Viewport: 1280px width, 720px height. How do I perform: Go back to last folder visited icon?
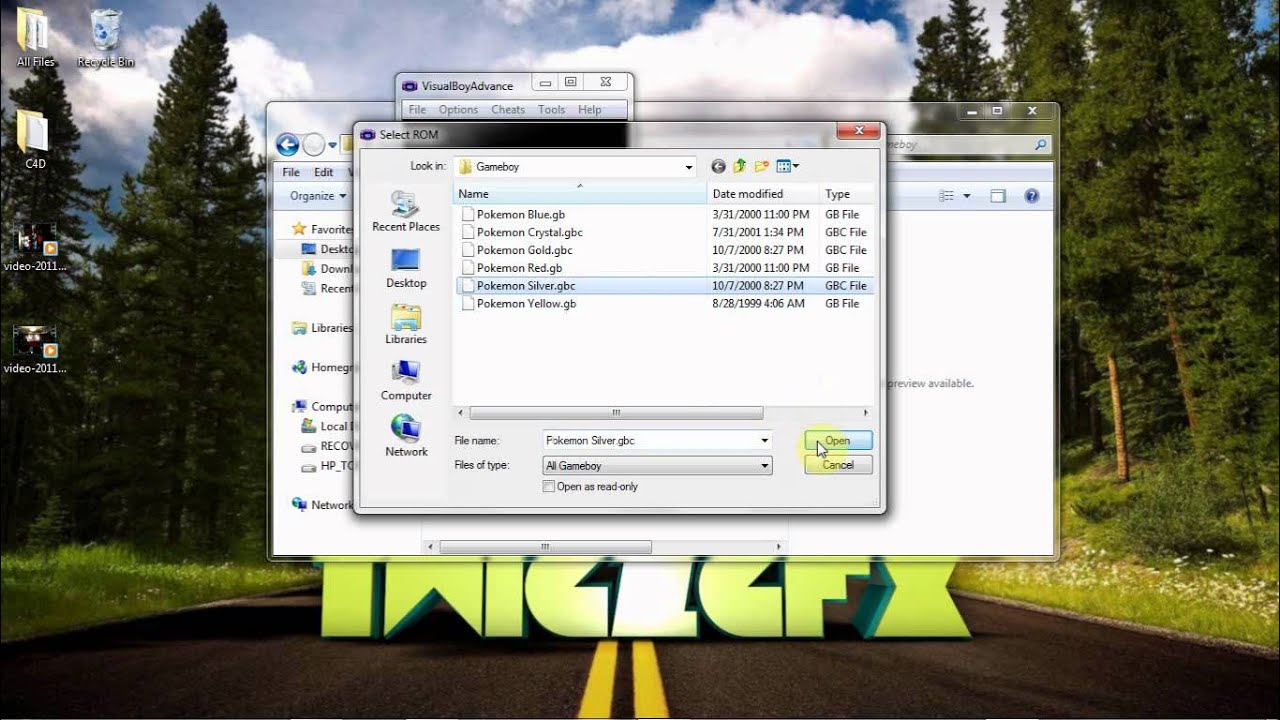click(x=718, y=166)
